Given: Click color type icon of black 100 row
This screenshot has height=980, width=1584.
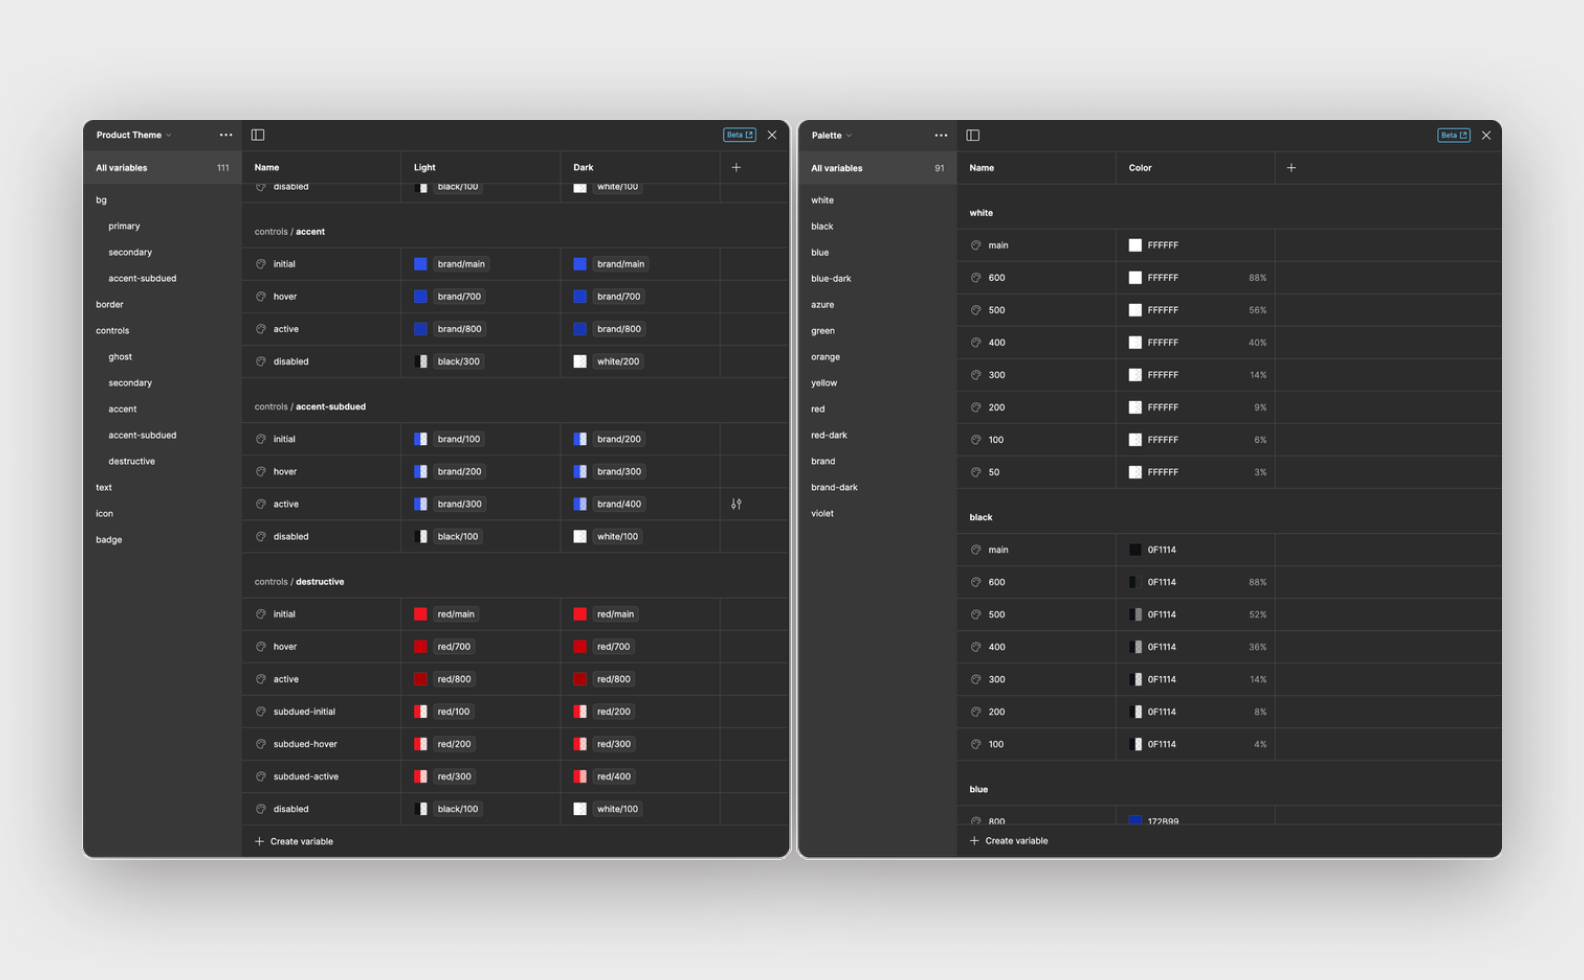Looking at the screenshot, I should [x=976, y=744].
